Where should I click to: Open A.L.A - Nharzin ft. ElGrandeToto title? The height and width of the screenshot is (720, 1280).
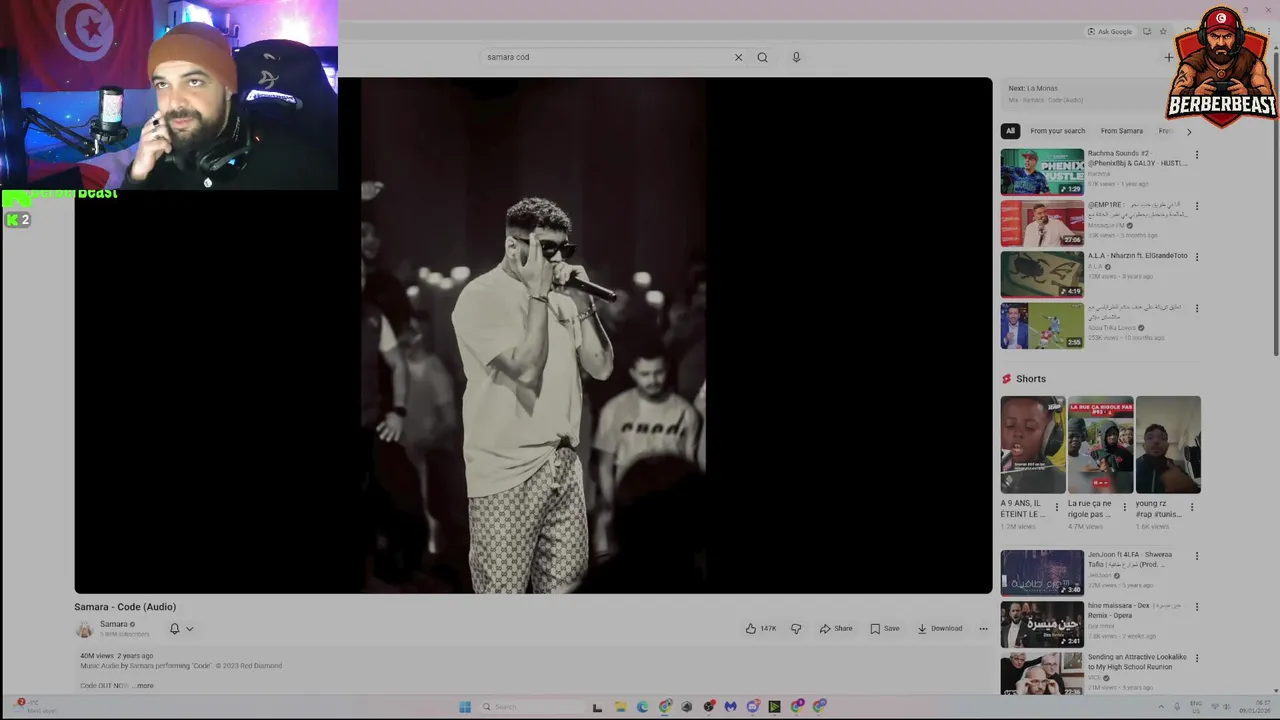[x=1137, y=256]
